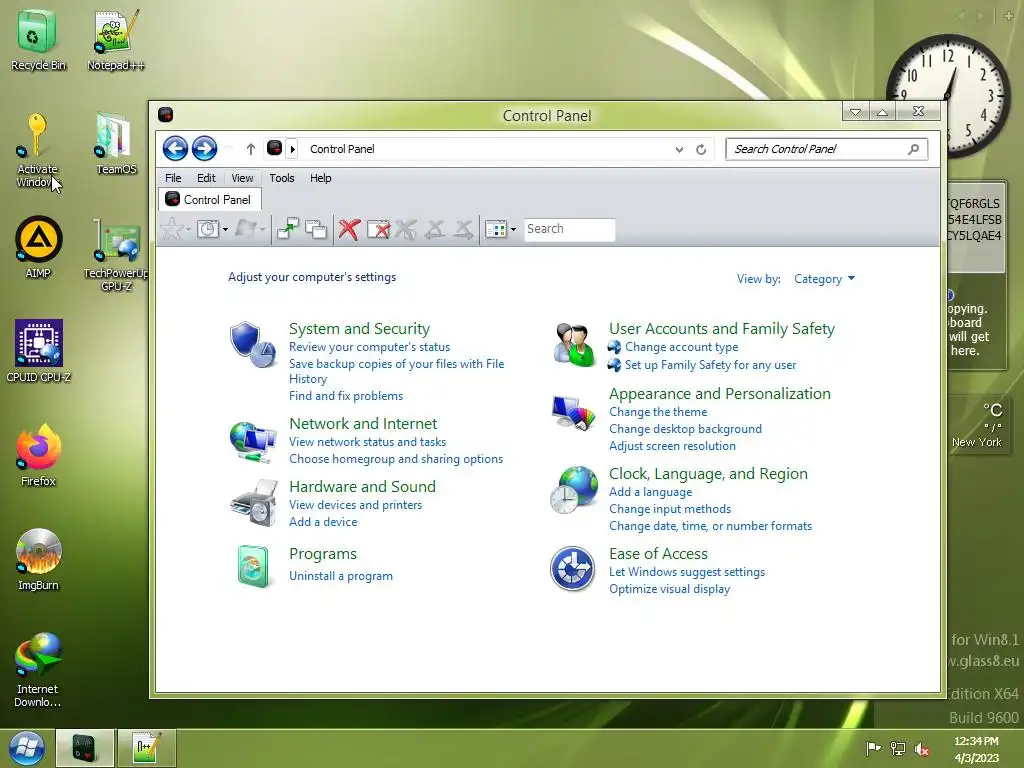The height and width of the screenshot is (768, 1024).
Task: Select the Firefox desktop icon
Action: [x=39, y=455]
